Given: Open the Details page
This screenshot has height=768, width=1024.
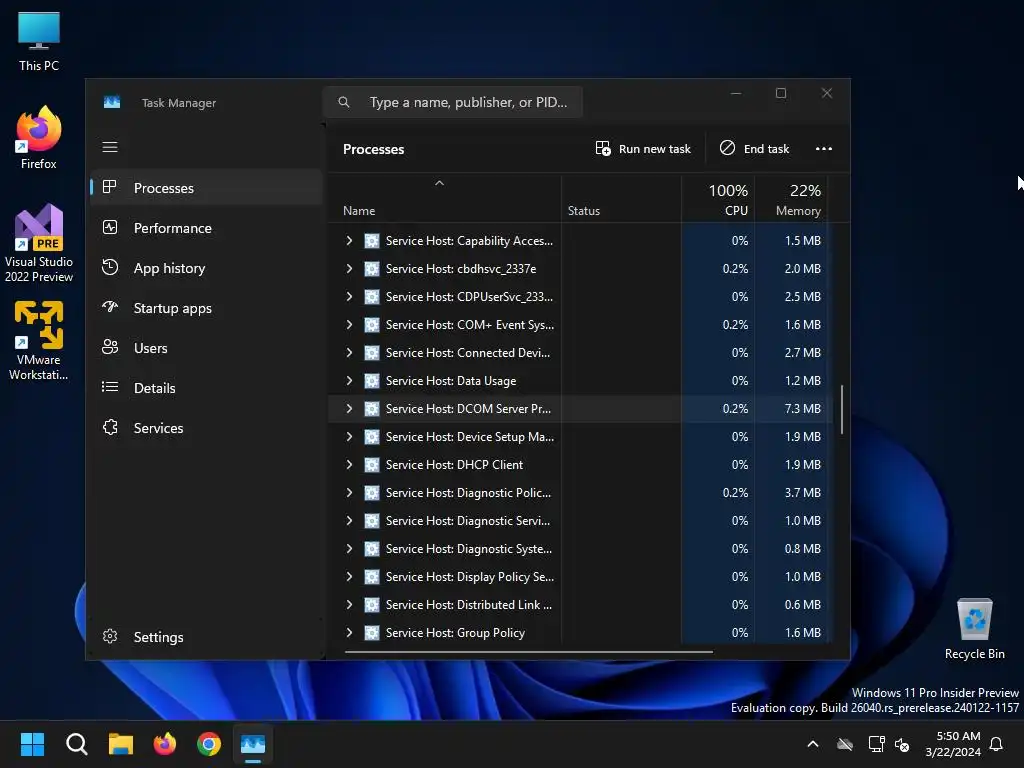Looking at the screenshot, I should 206,387.
